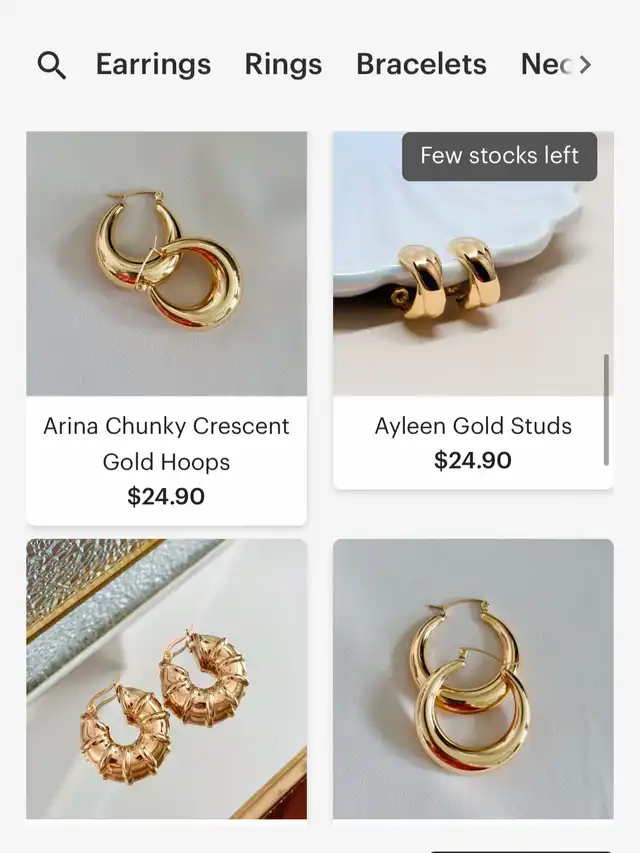Select the Bracelets category tab

(421, 65)
